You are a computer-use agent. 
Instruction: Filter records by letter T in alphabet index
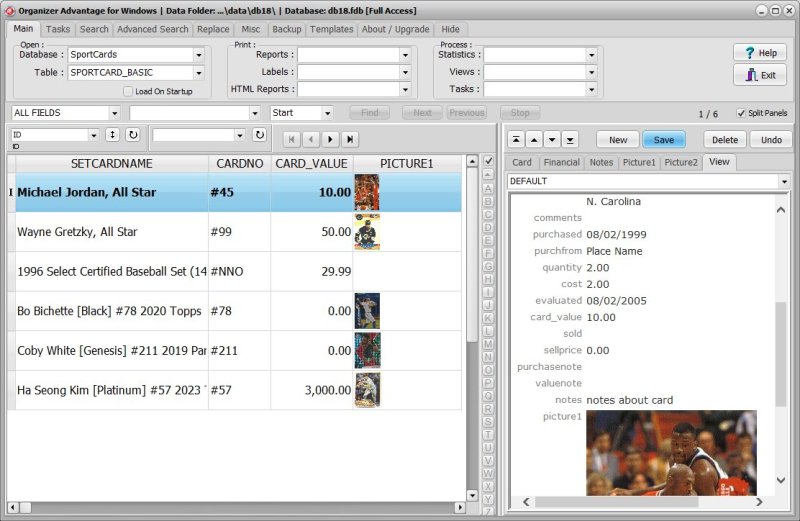point(488,435)
